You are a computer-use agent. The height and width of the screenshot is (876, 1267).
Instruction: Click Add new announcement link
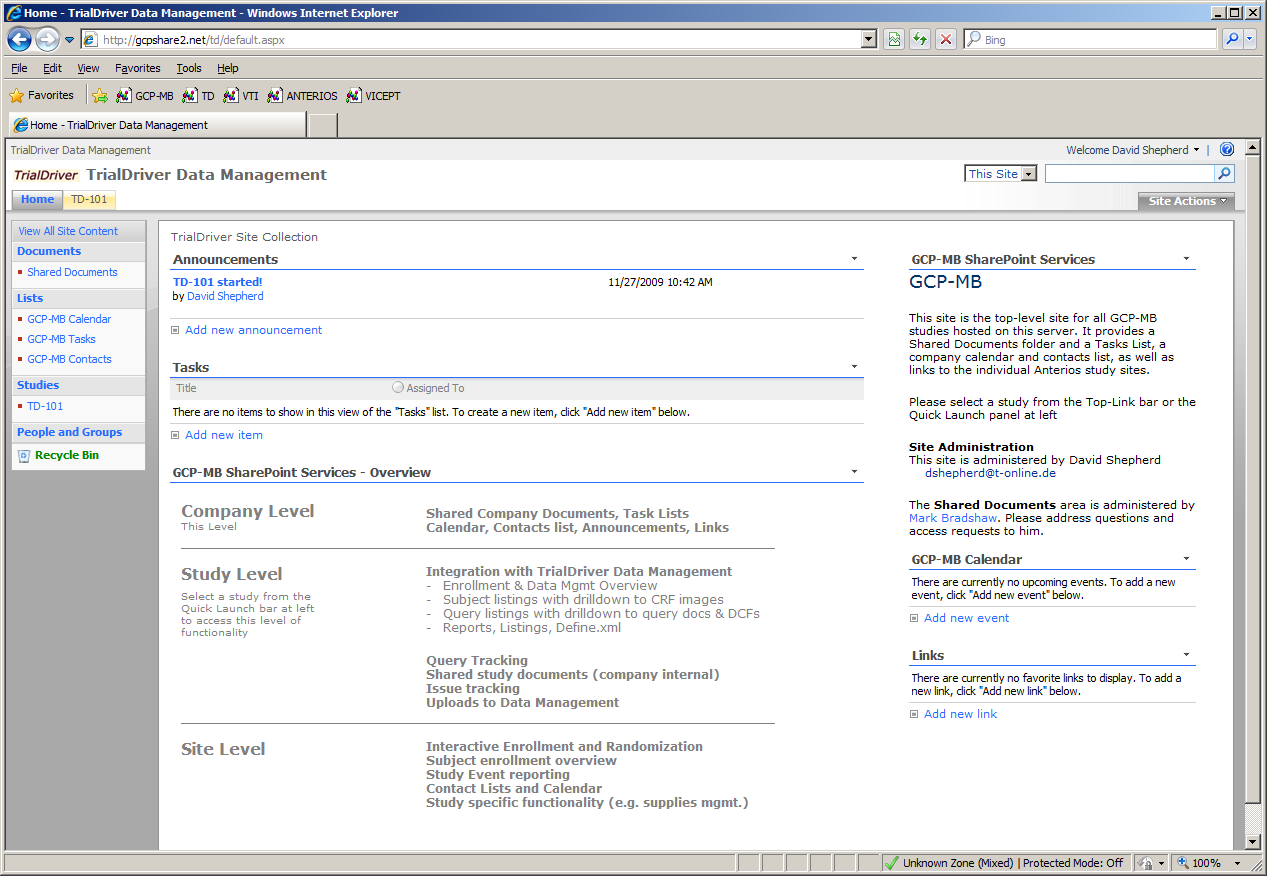[x=253, y=330]
